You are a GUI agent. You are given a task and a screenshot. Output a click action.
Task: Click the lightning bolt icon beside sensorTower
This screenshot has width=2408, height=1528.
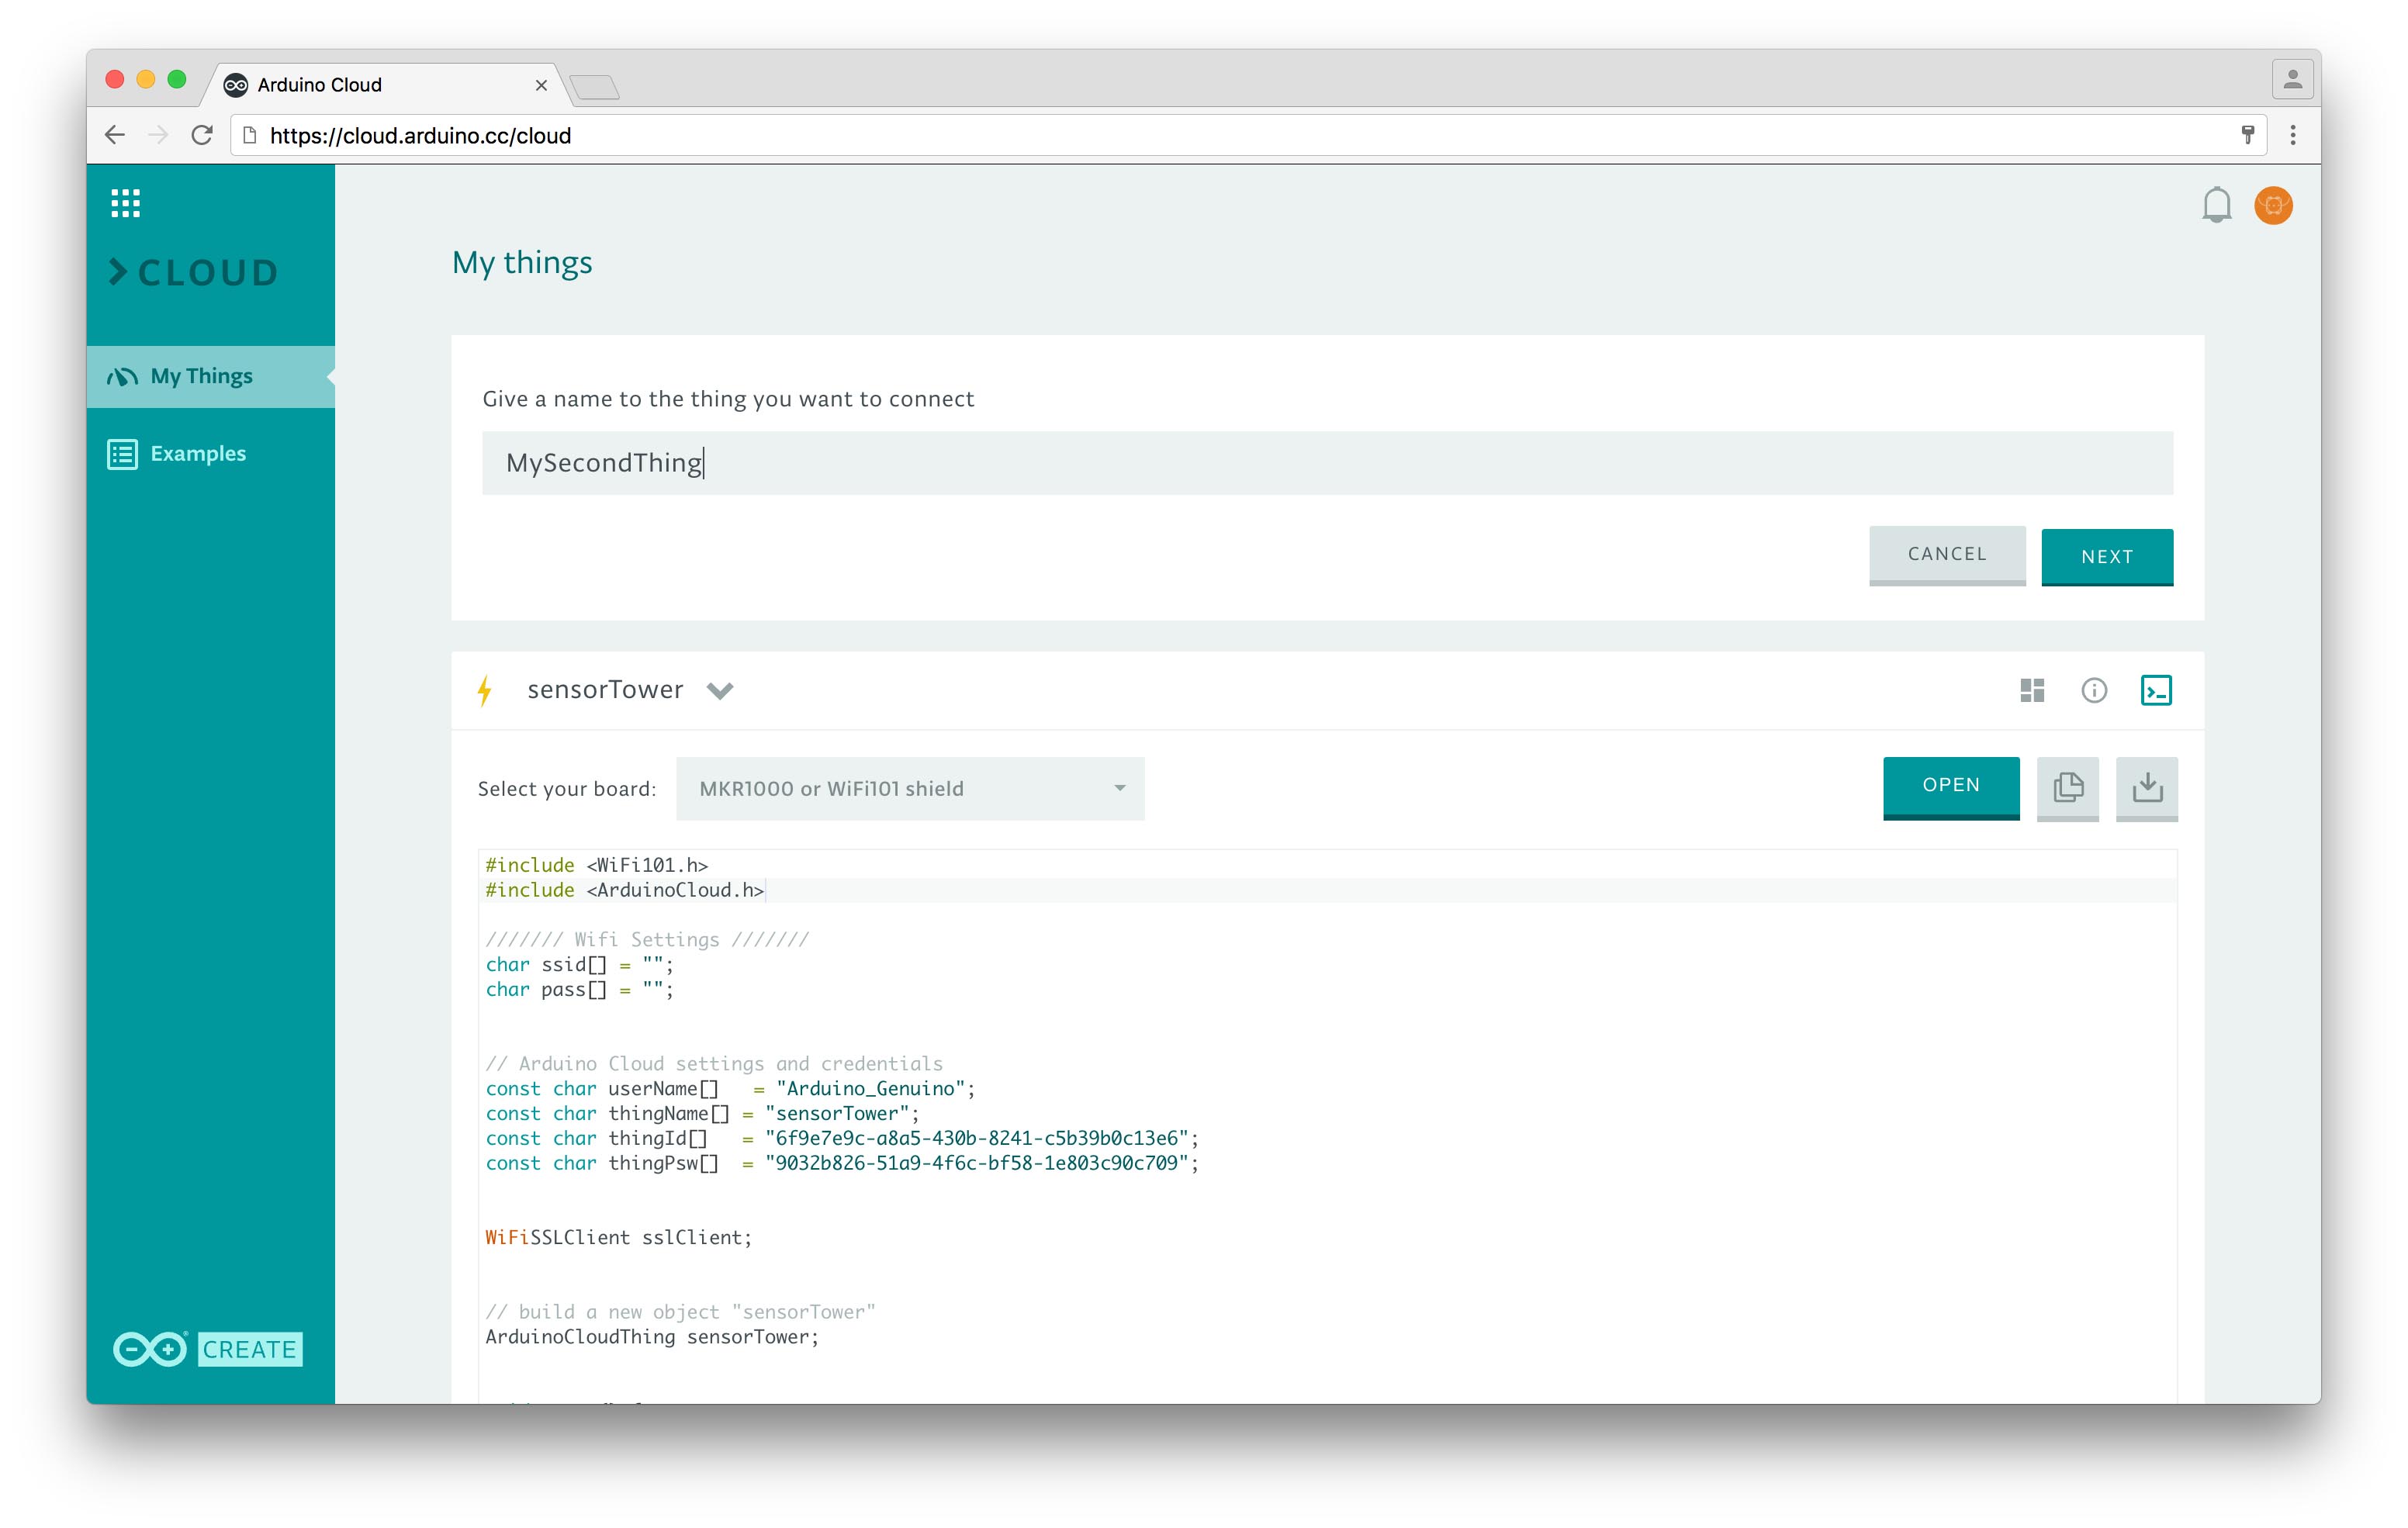[485, 690]
